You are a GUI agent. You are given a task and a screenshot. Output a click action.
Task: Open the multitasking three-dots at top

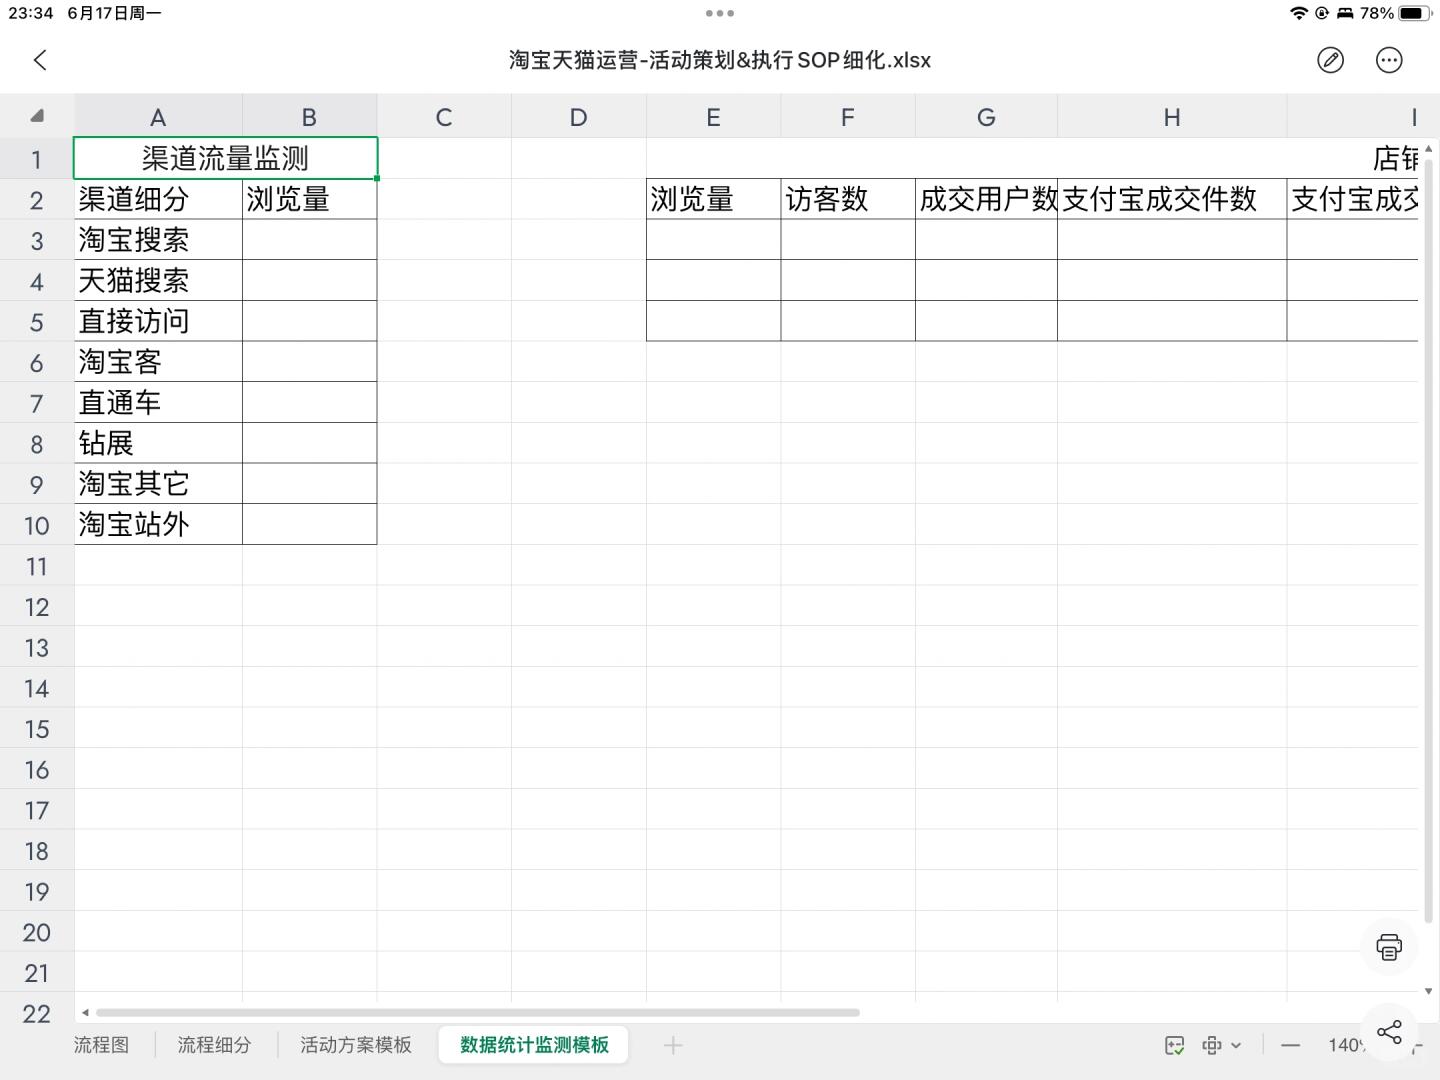click(x=720, y=13)
